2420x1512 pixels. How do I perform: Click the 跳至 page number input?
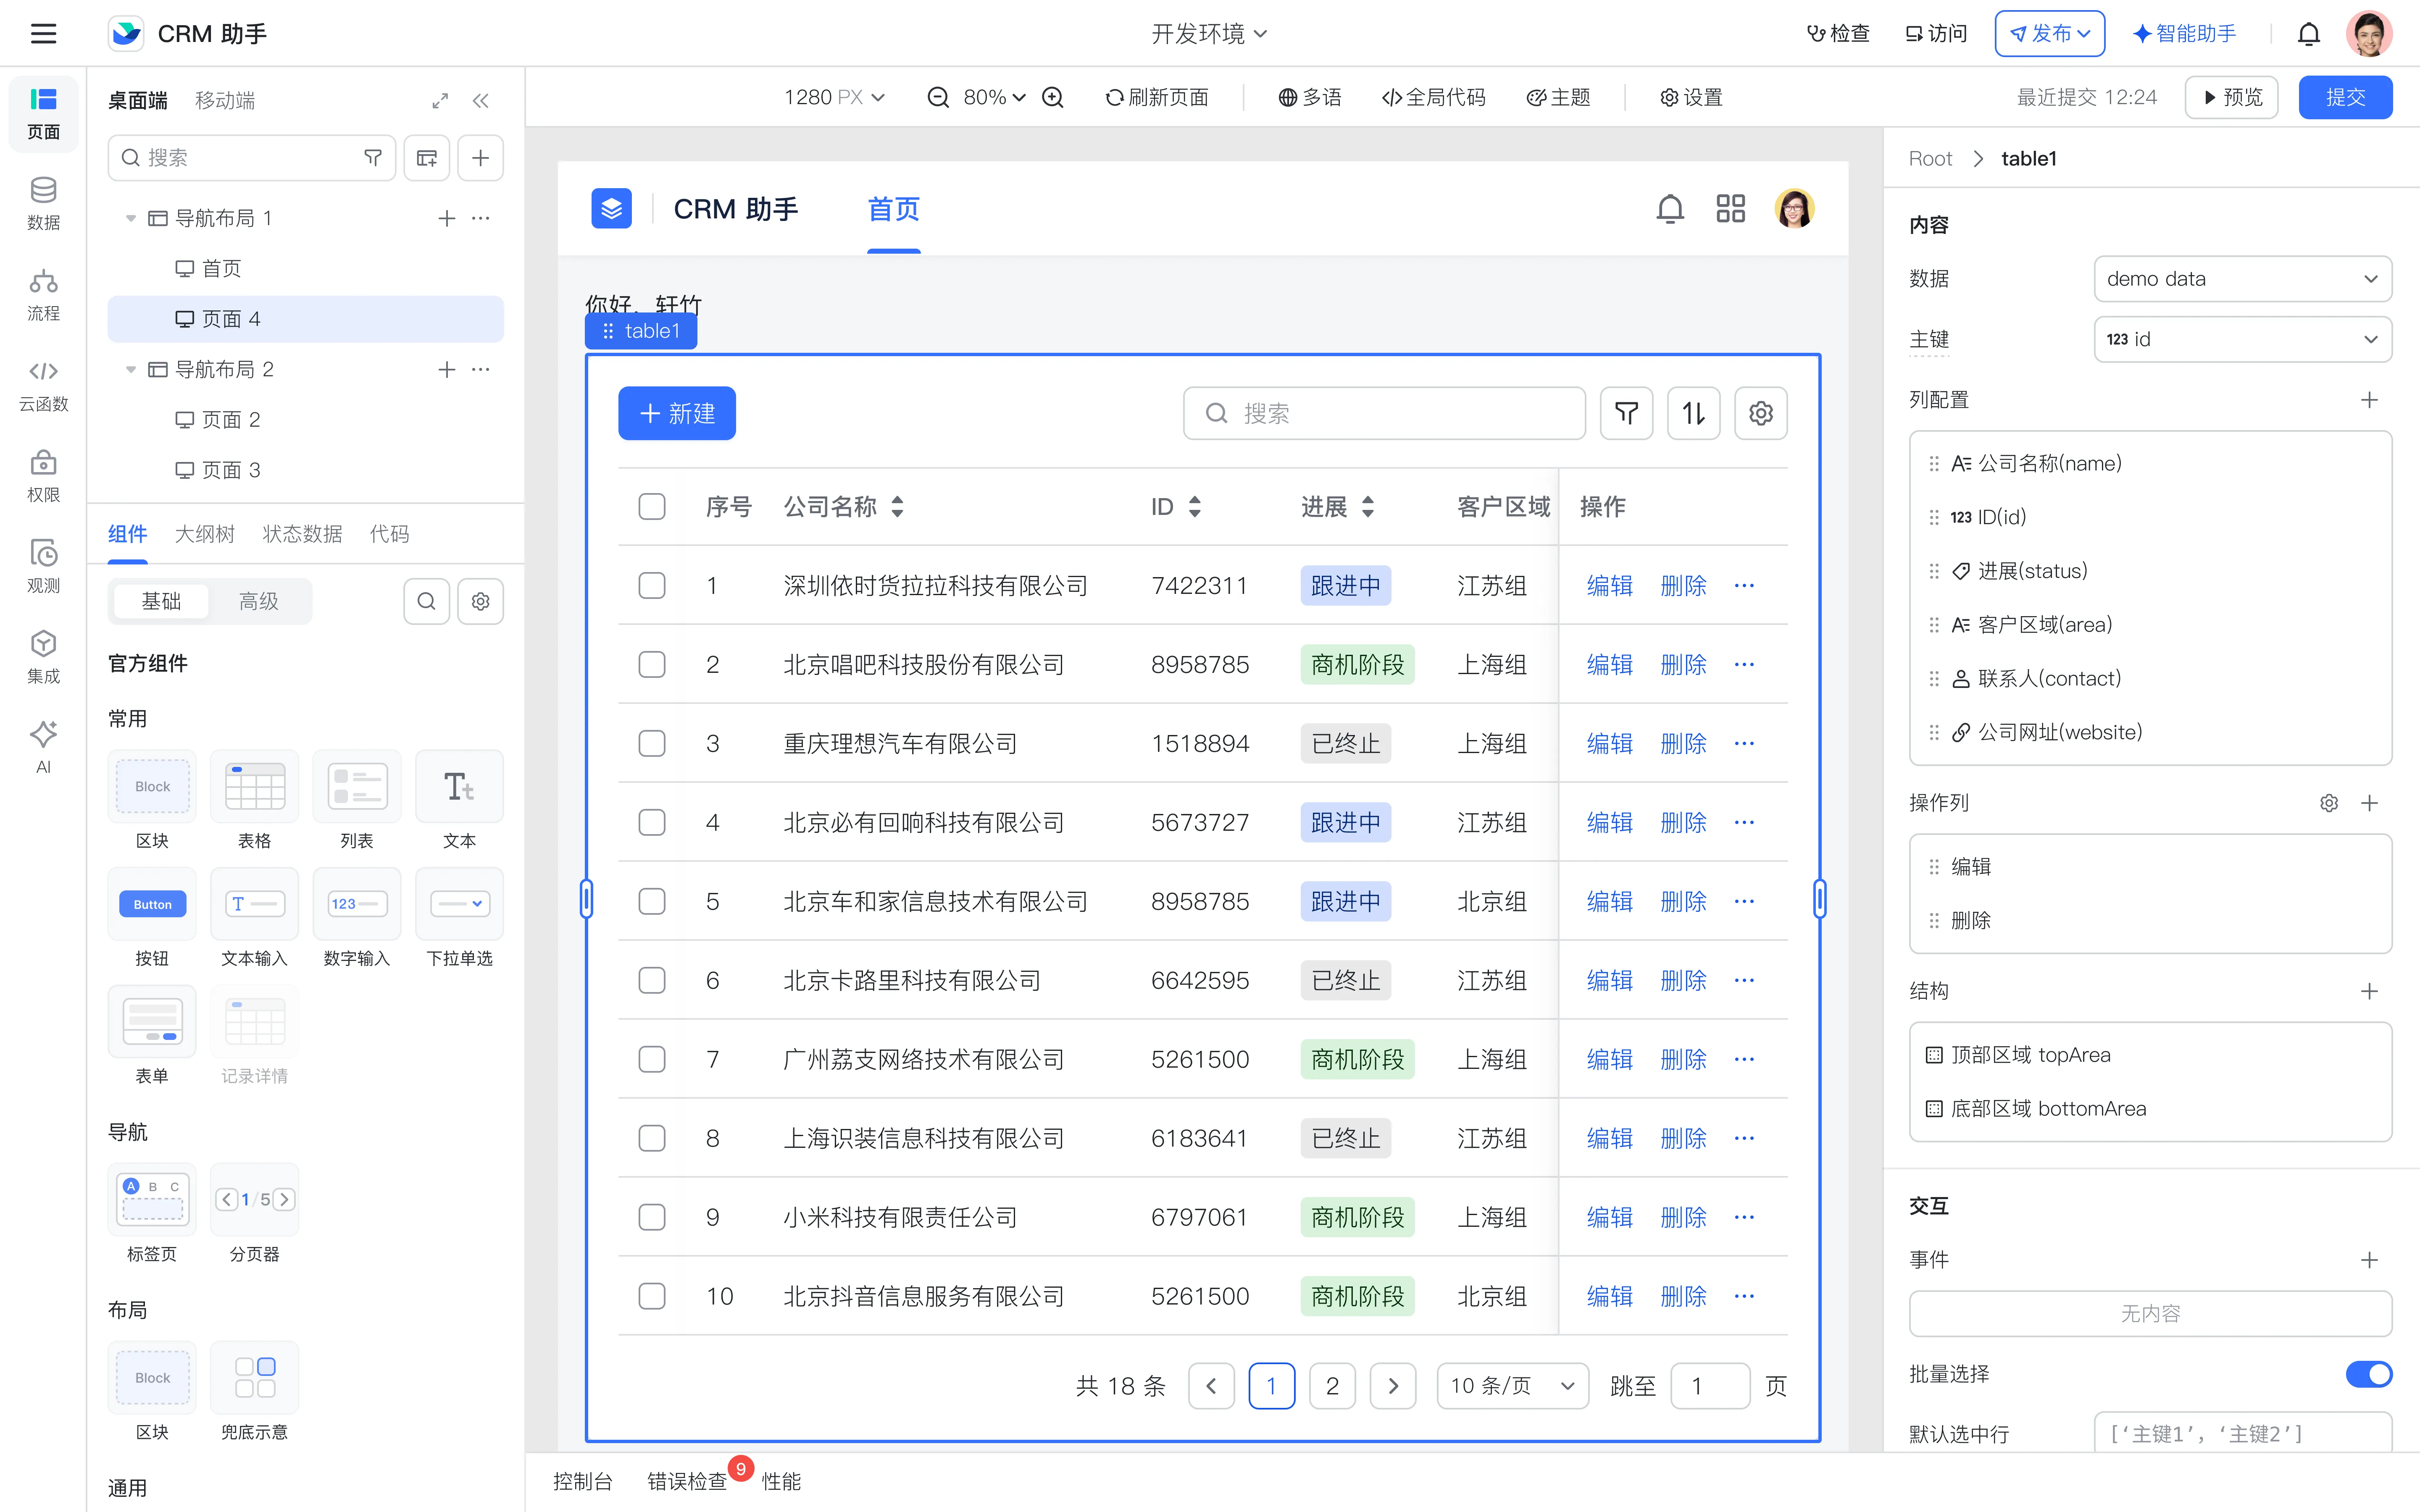click(x=1710, y=1386)
